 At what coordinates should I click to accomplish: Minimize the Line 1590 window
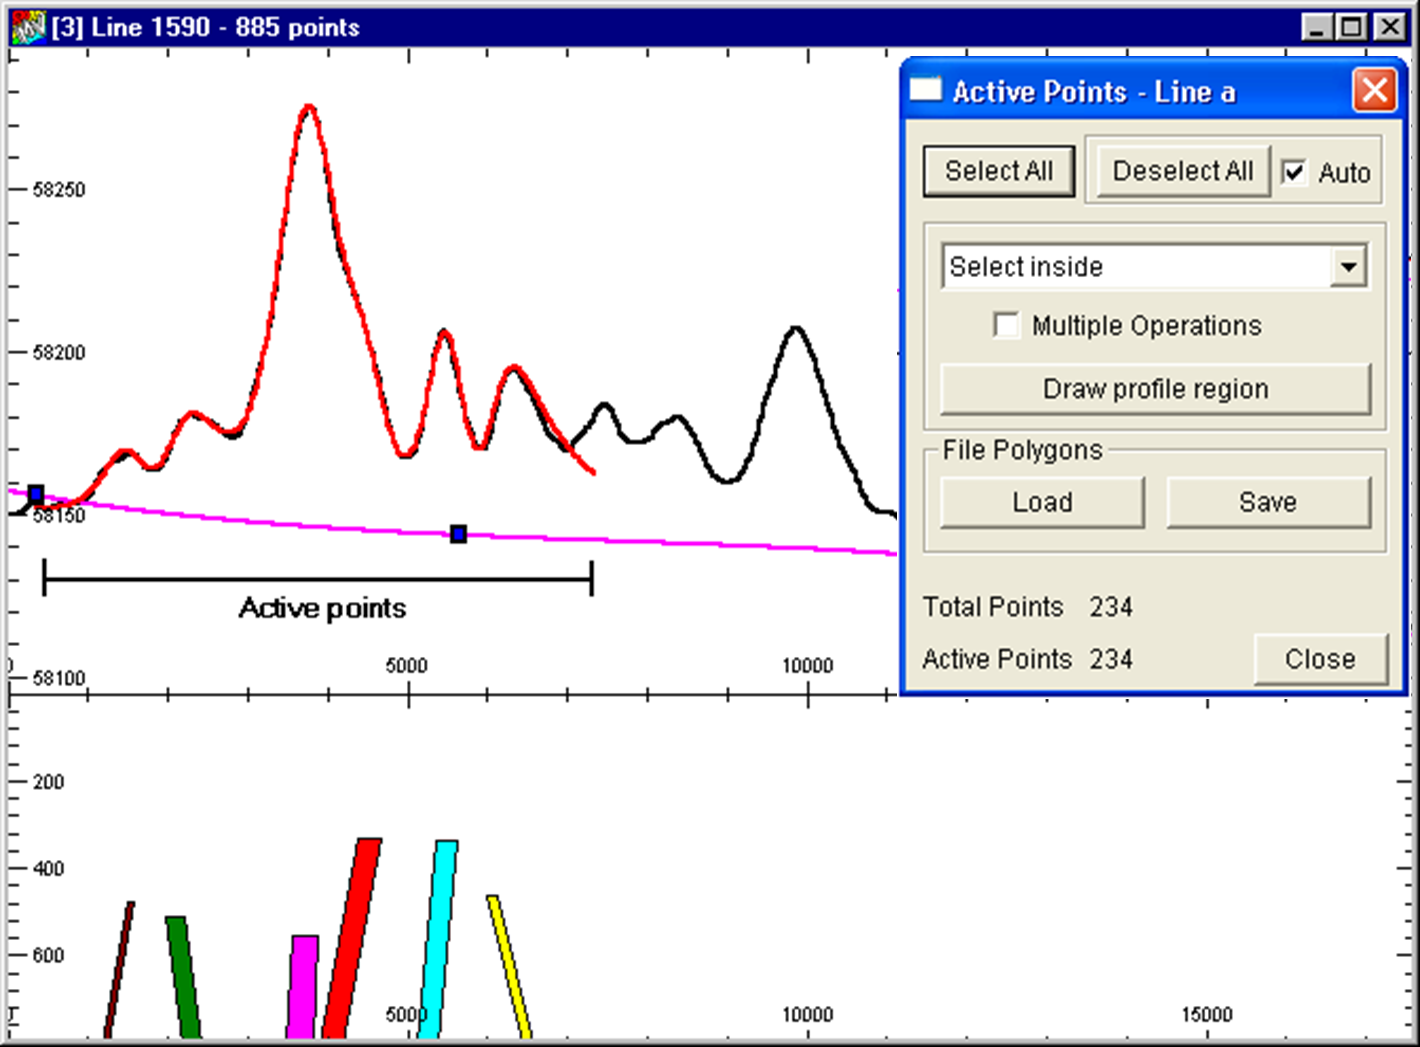pos(1317,27)
